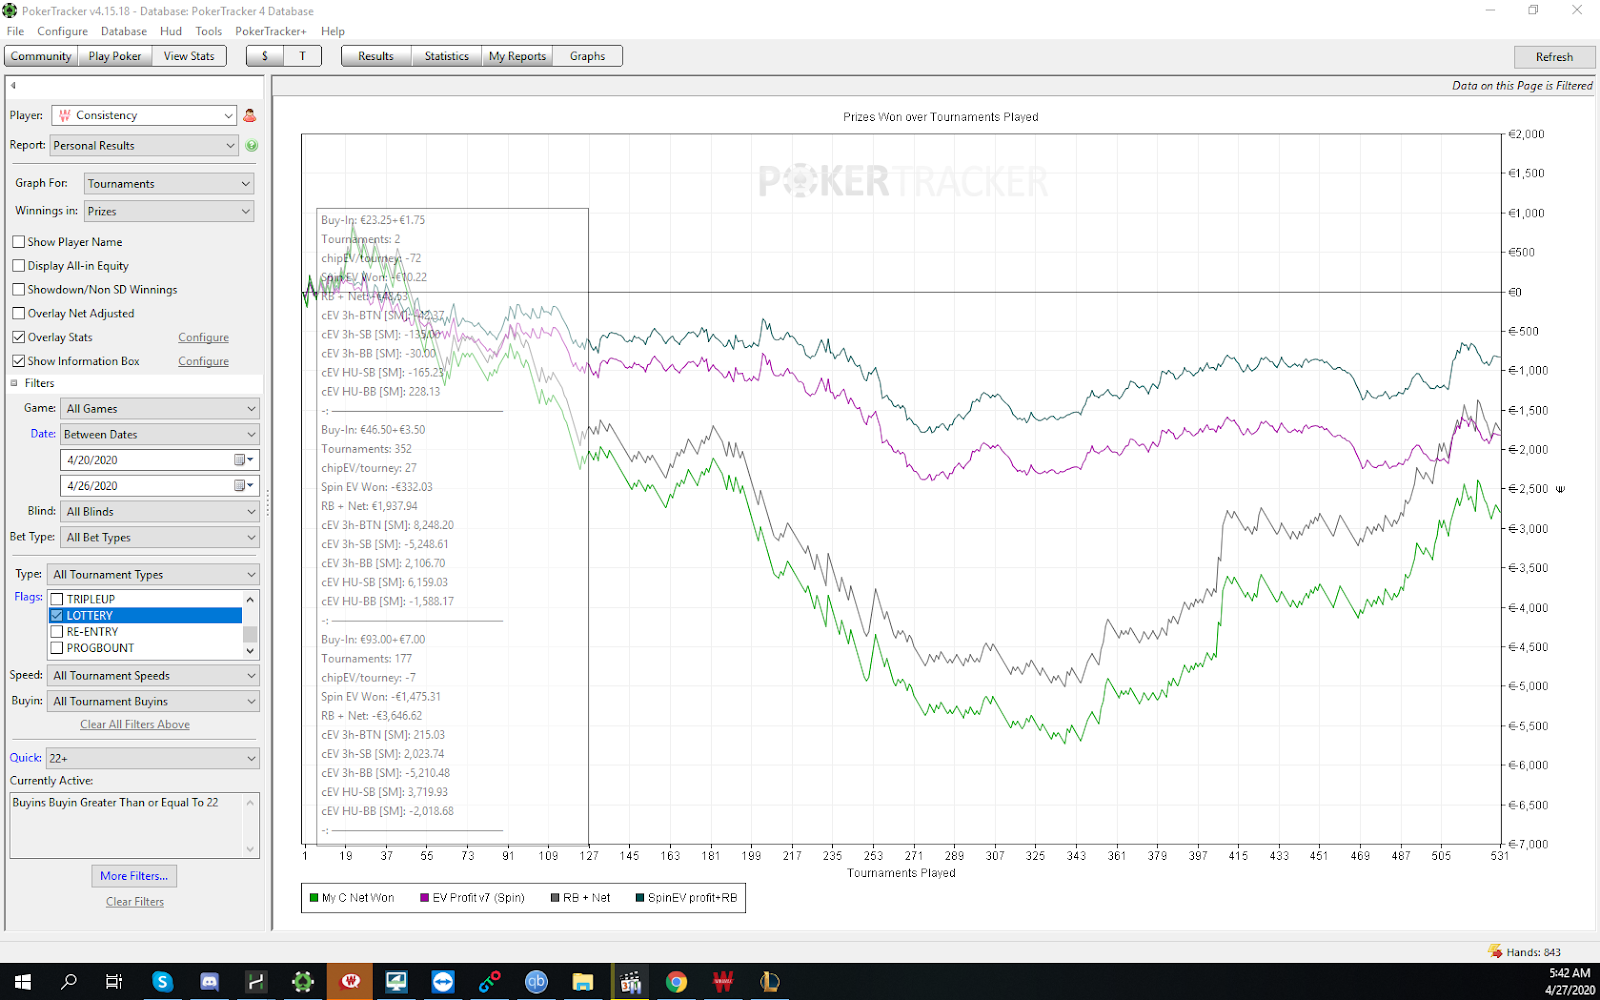Toggle Display All-in Equity checkbox

coord(19,266)
